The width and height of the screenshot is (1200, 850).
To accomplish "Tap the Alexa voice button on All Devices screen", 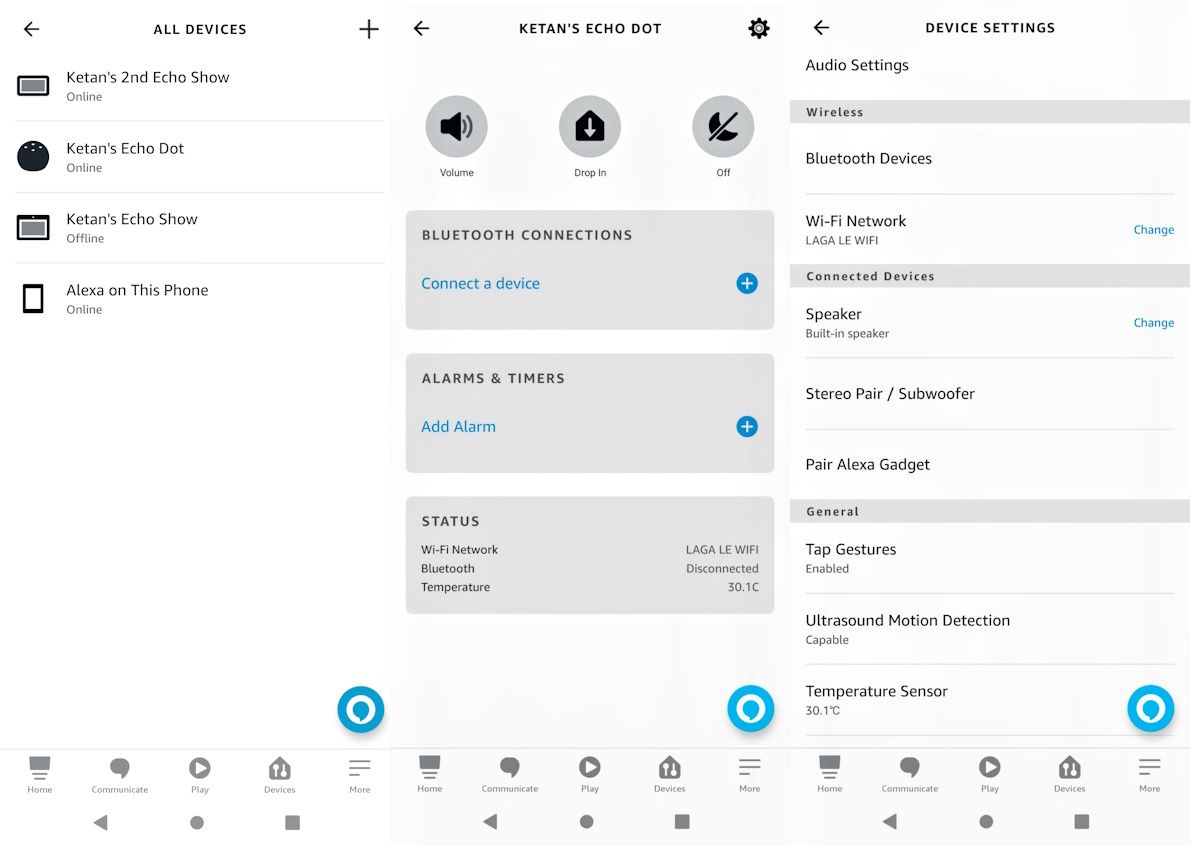I will click(361, 710).
